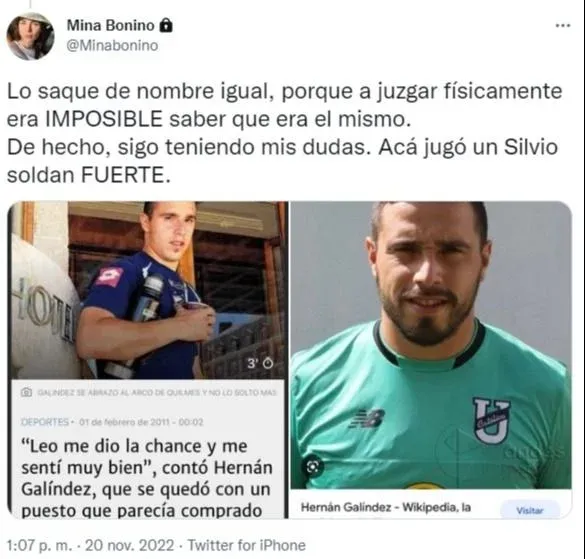The height and width of the screenshot is (559, 585).
Task: Click Mina Bonino's profile avatar
Action: tap(30, 36)
